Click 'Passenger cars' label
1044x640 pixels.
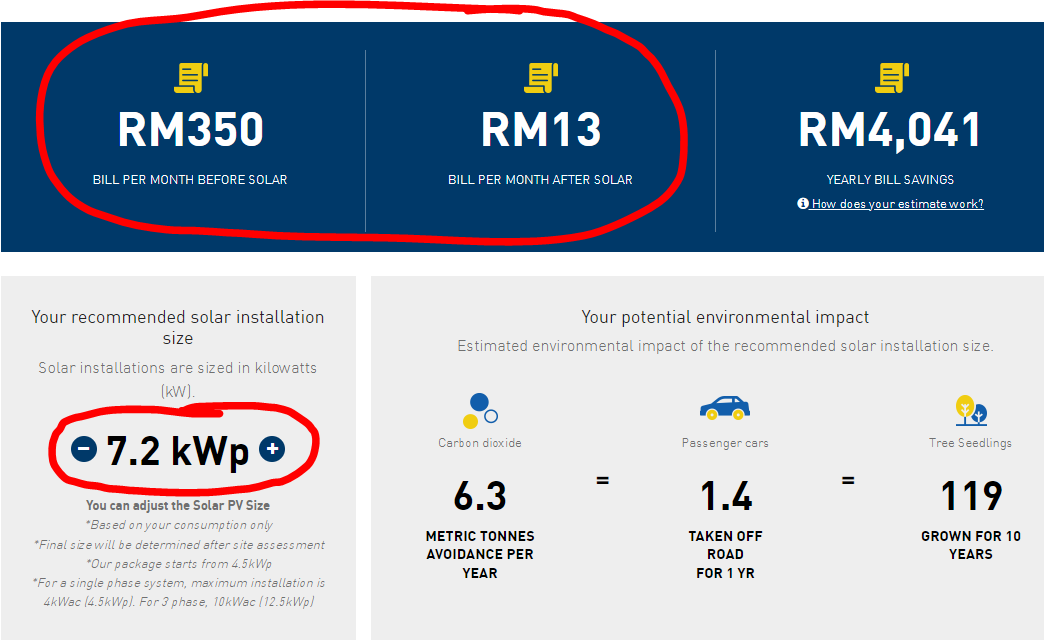click(x=725, y=443)
